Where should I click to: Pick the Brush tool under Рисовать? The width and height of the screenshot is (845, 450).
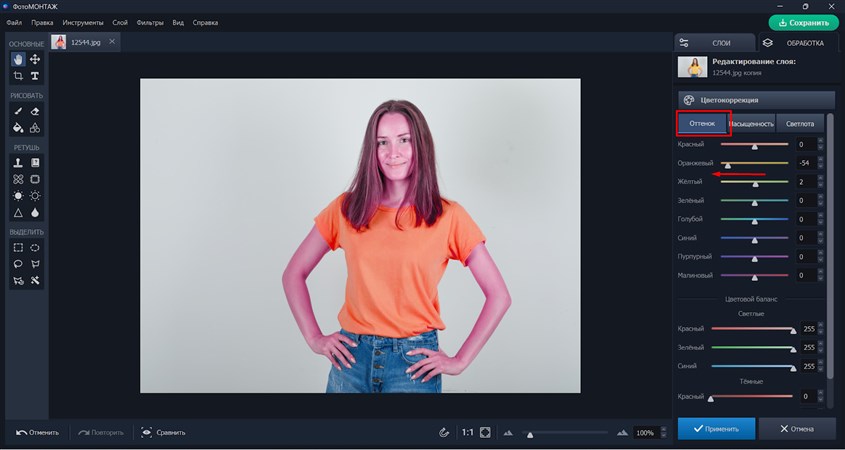[18, 112]
